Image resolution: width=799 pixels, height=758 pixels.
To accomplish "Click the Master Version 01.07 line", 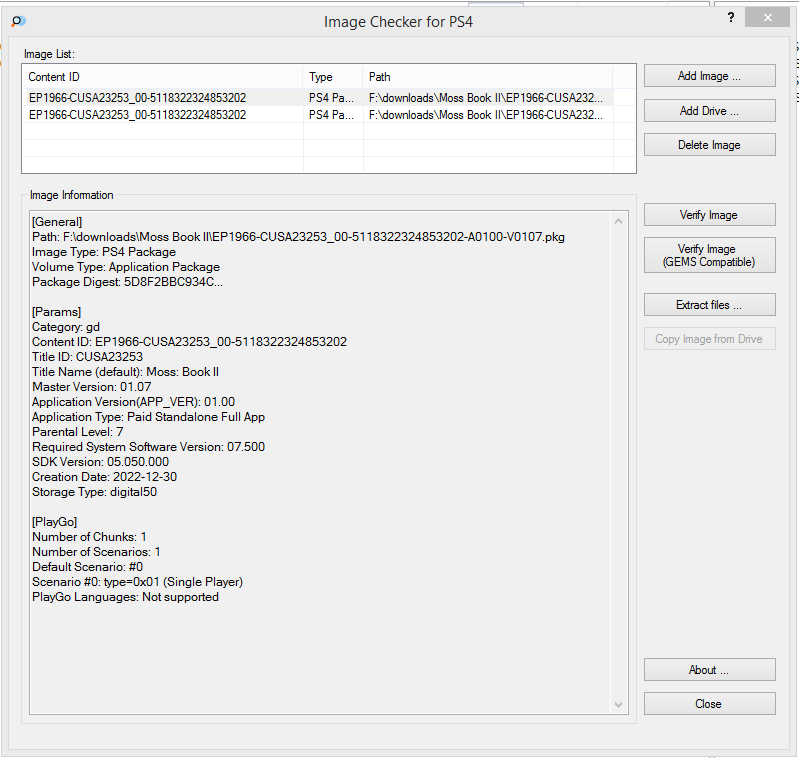I will [92, 387].
